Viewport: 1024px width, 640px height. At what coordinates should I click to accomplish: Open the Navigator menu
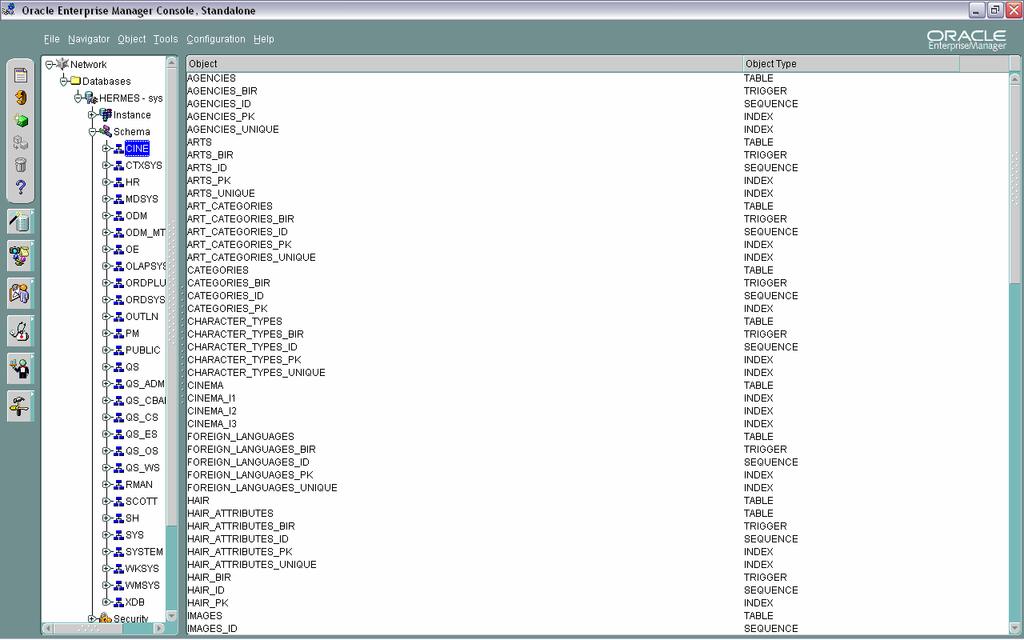click(89, 39)
